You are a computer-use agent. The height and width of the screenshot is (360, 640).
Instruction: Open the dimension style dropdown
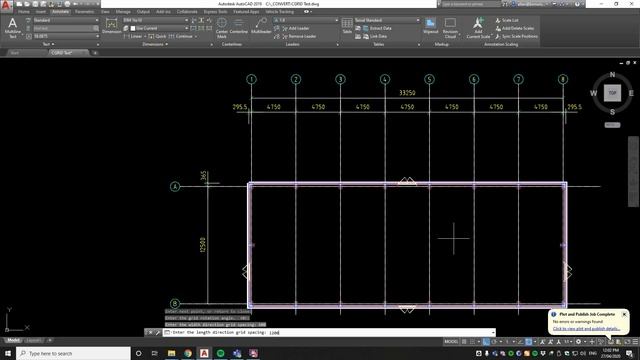coord(156,20)
